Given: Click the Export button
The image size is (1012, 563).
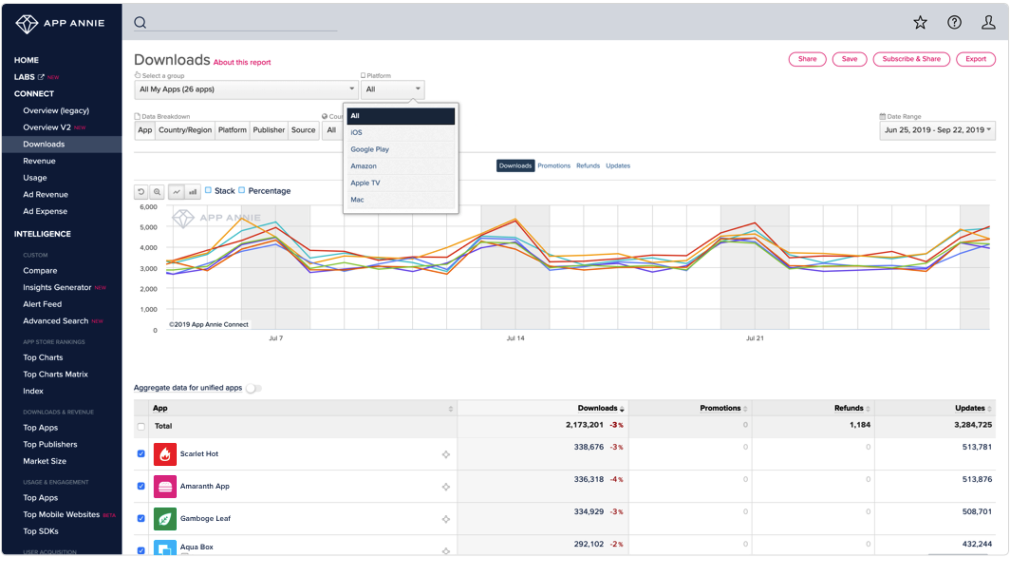Looking at the screenshot, I should tap(976, 59).
